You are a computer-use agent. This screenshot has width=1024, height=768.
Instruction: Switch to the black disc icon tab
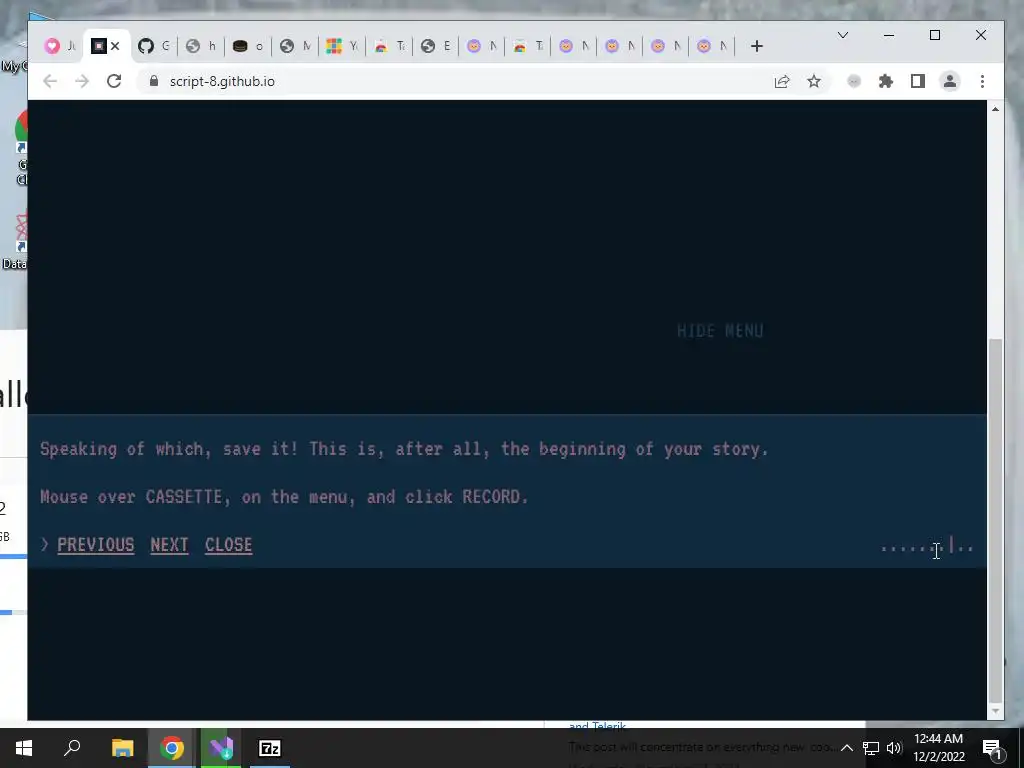pyautogui.click(x=248, y=46)
